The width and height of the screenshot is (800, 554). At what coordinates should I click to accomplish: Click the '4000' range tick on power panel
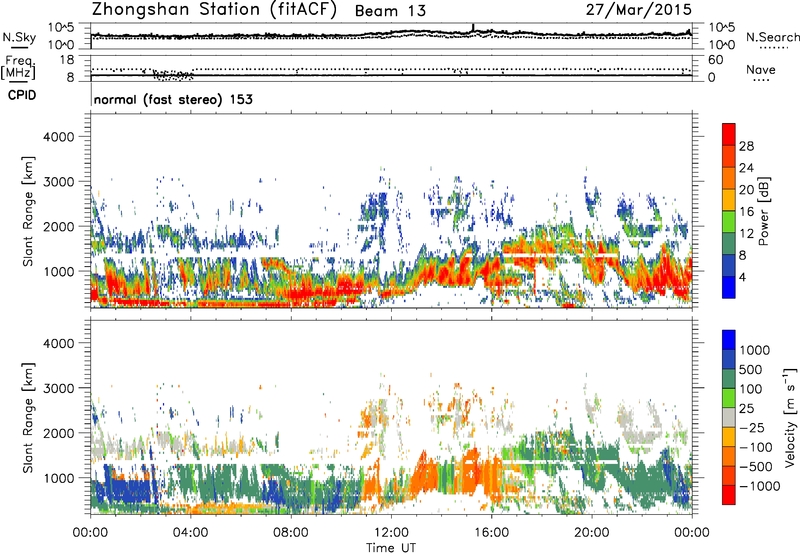(58, 136)
